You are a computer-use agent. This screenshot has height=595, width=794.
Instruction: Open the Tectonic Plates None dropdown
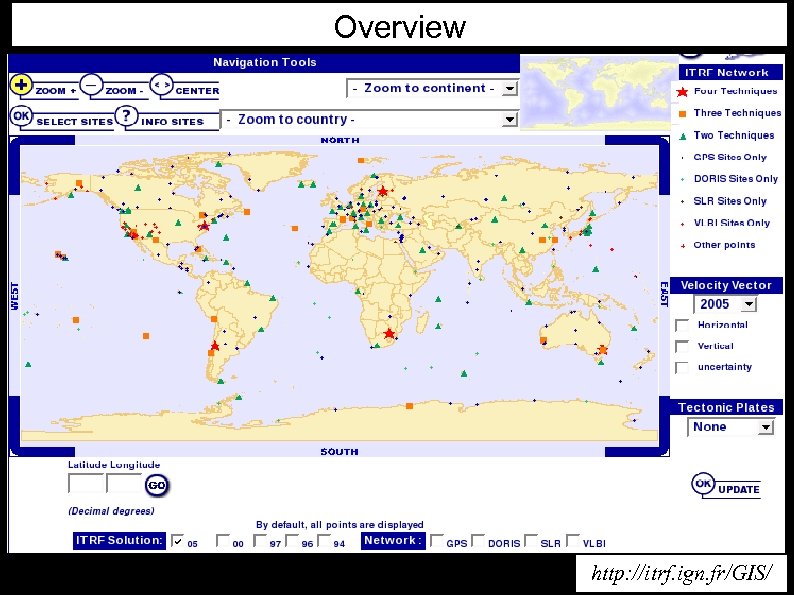click(731, 427)
